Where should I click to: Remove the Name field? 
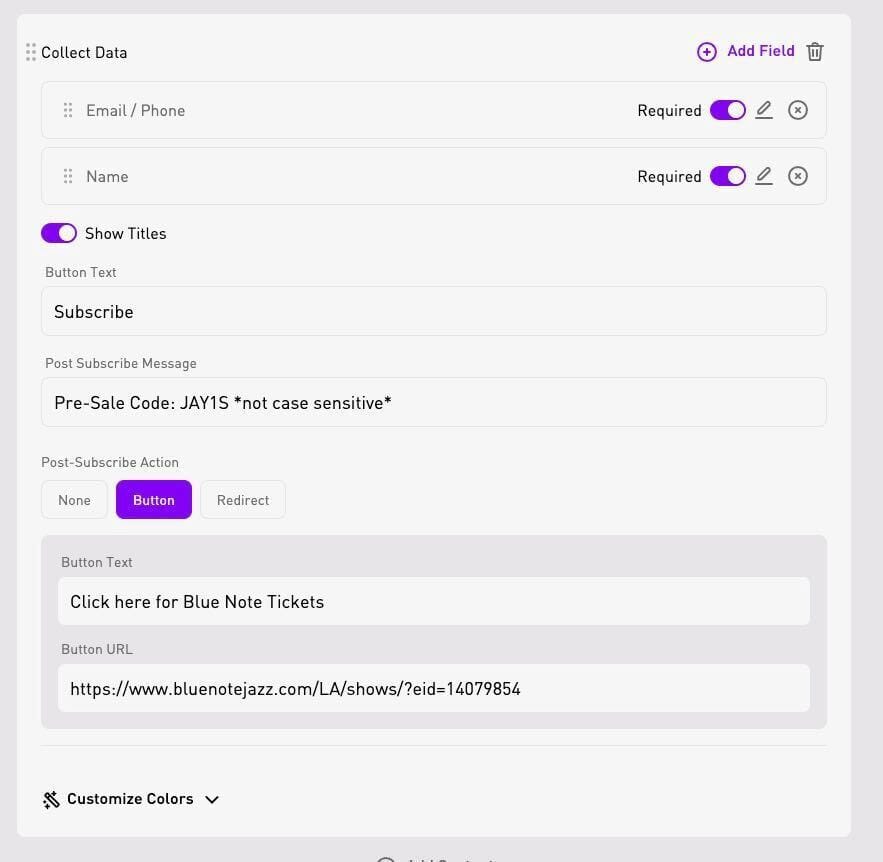[797, 176]
